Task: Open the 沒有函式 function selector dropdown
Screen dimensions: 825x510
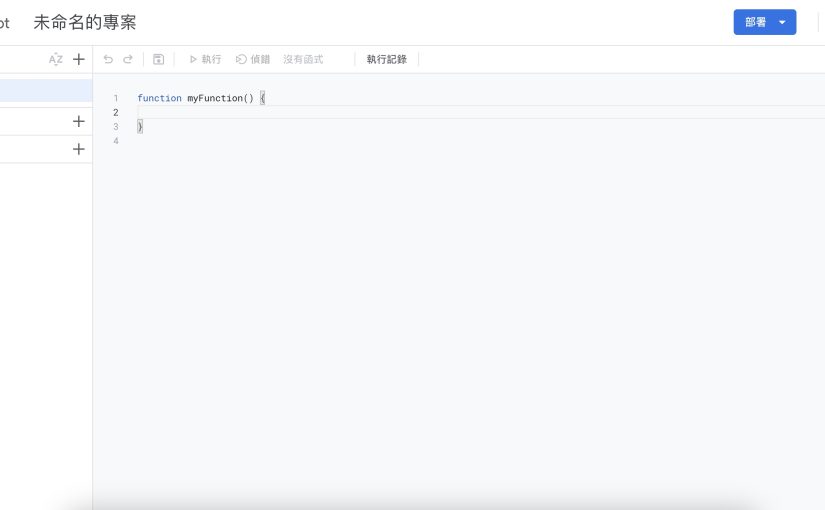Action: [303, 60]
